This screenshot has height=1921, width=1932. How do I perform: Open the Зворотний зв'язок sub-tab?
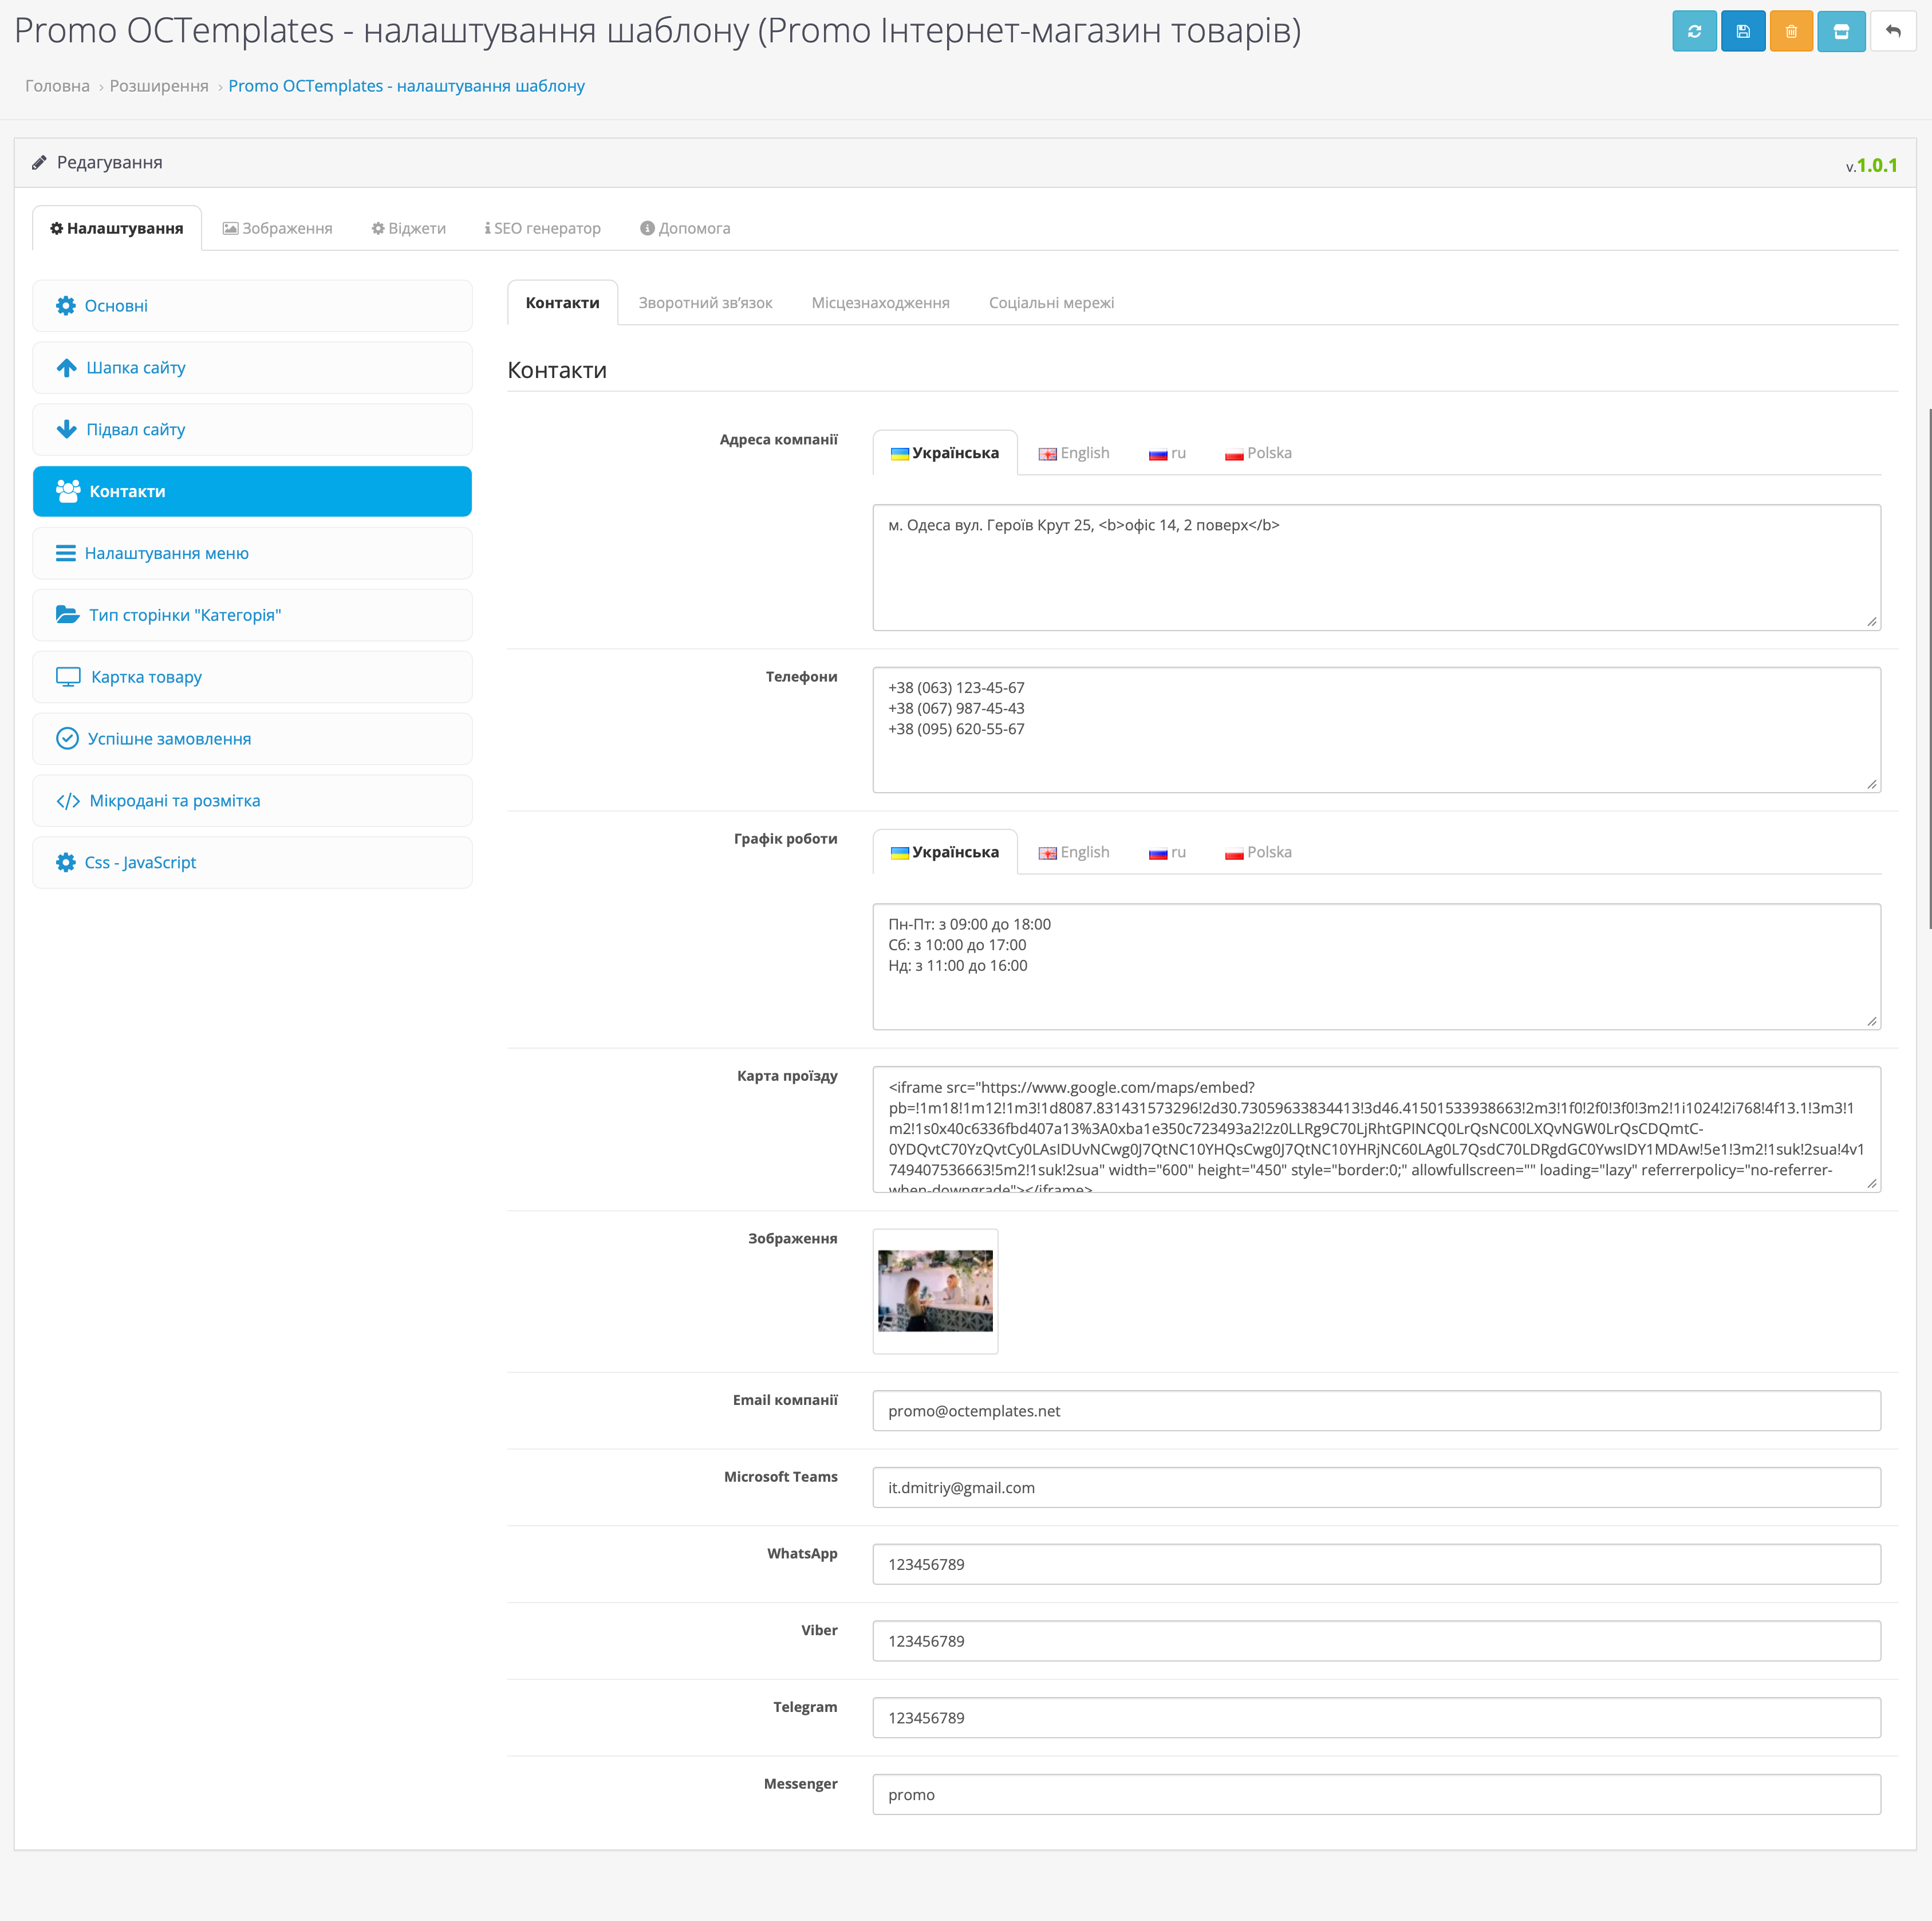click(705, 303)
